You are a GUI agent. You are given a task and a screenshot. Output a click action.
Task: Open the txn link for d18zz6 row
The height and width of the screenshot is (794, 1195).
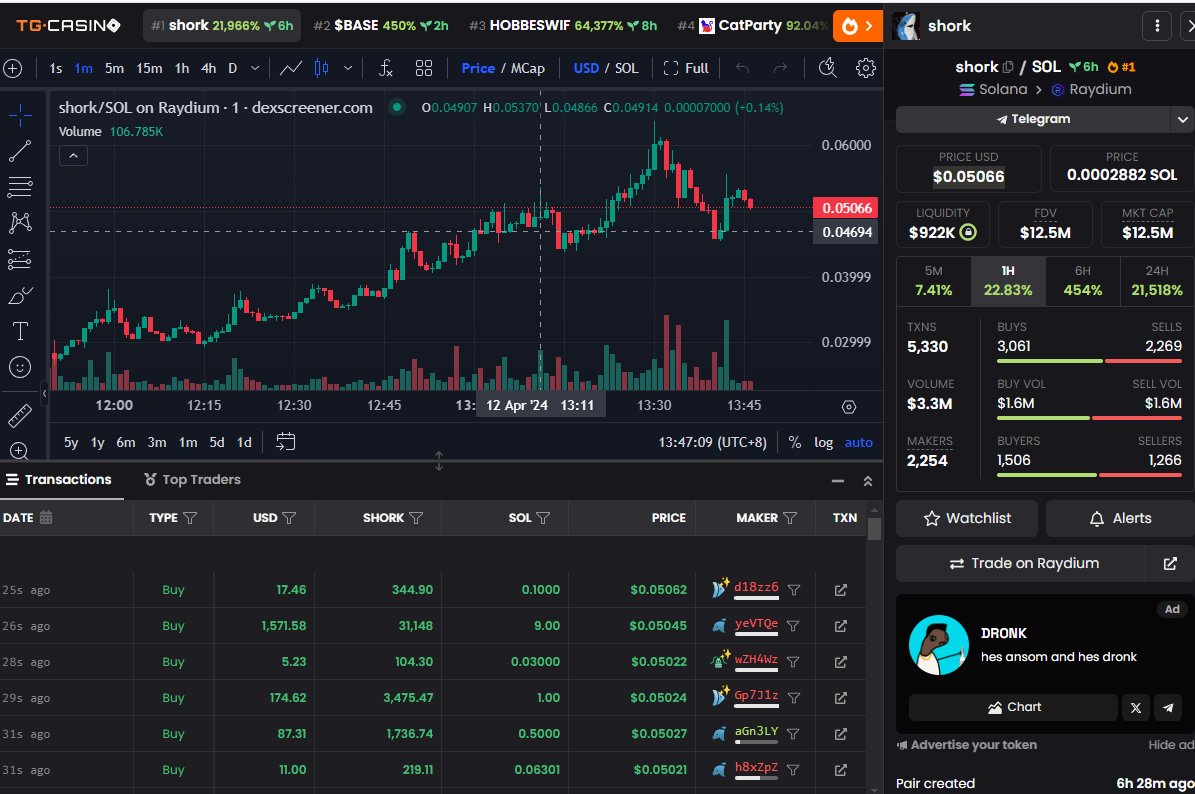pyautogui.click(x=841, y=590)
